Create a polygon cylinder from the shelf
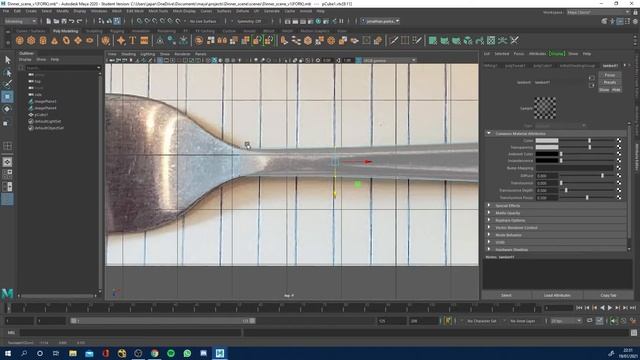 coord(43,40)
